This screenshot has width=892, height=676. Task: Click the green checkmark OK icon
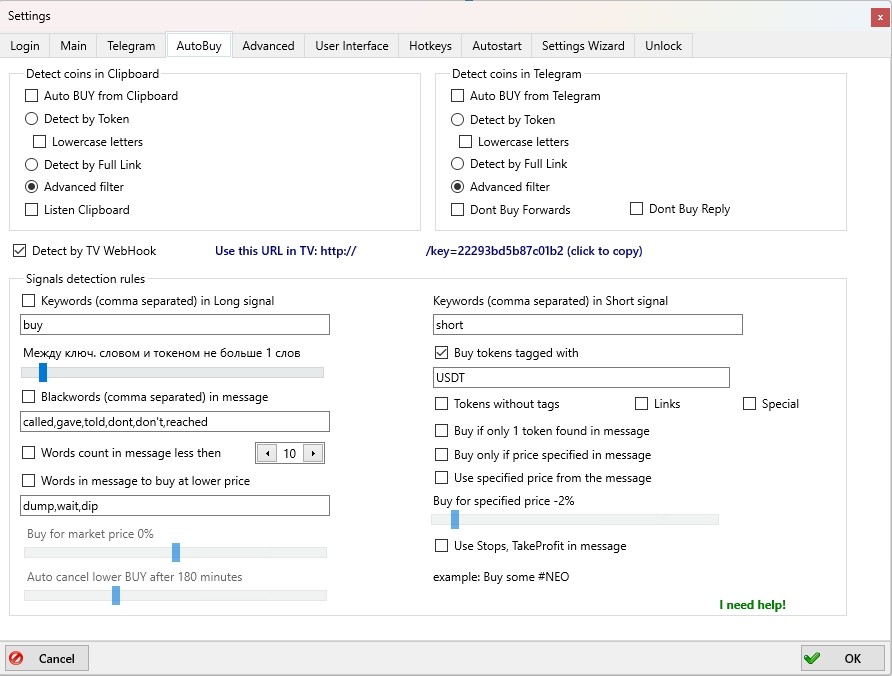[x=813, y=658]
